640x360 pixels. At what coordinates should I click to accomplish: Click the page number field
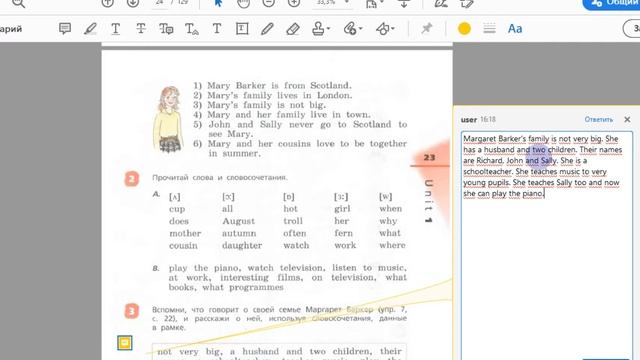tap(160, 2)
